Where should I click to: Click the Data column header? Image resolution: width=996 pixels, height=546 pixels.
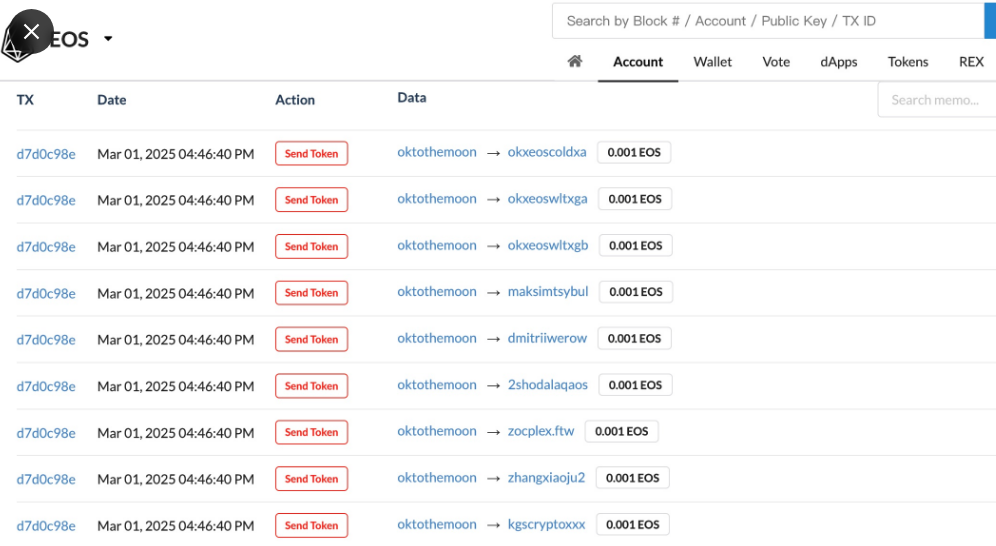(x=412, y=98)
